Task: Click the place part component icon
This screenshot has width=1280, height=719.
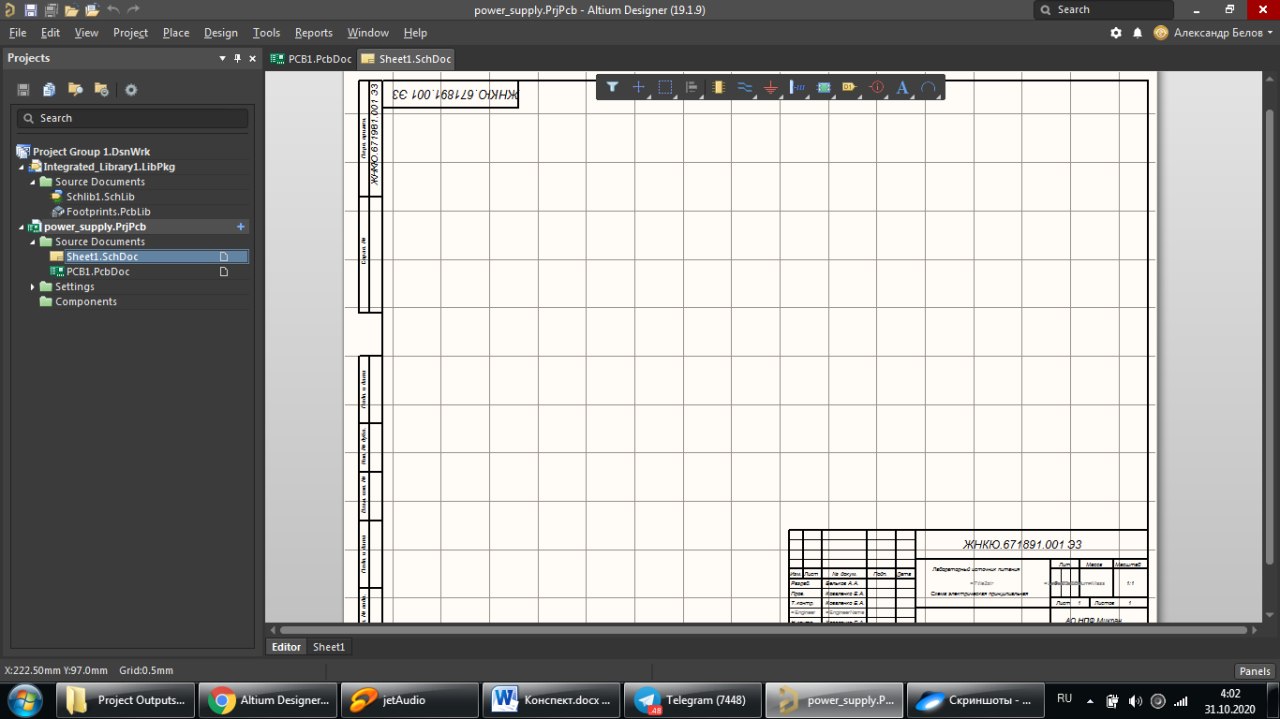Action: [718, 87]
